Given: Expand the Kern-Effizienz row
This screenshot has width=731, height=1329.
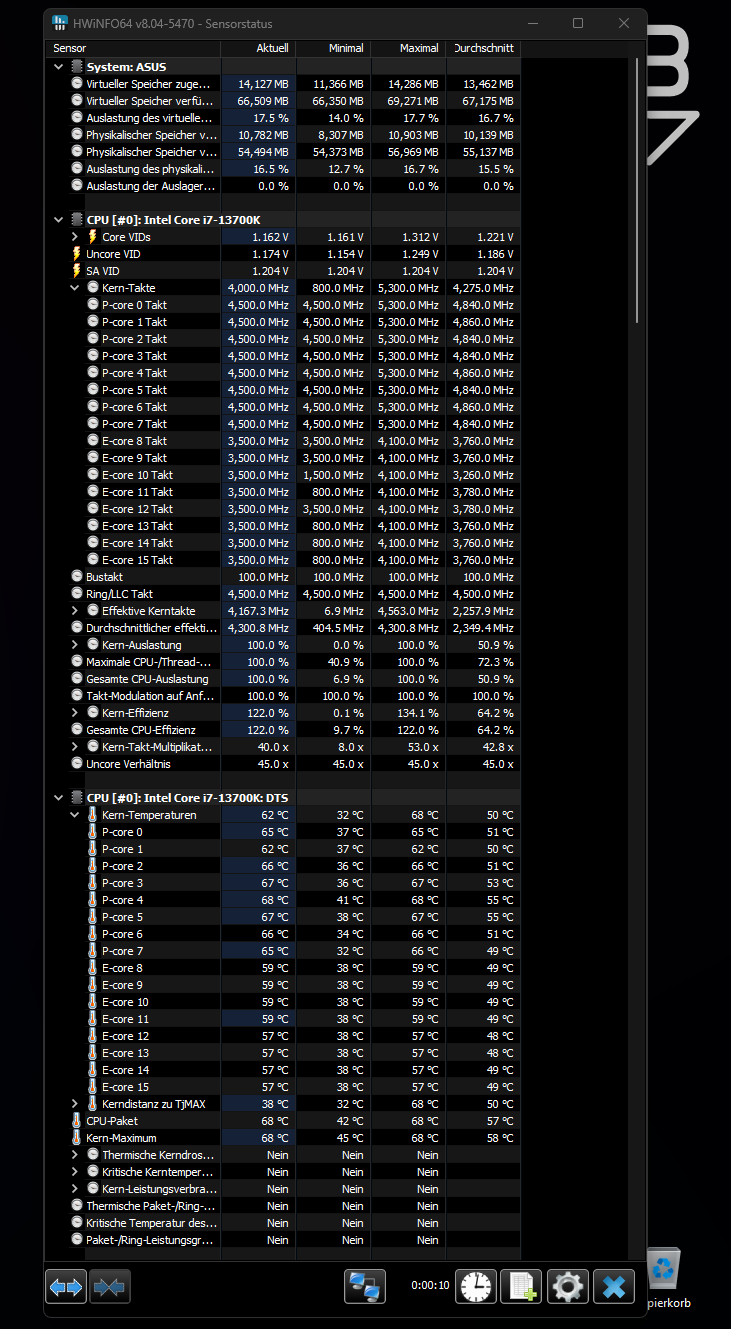Looking at the screenshot, I should point(75,713).
